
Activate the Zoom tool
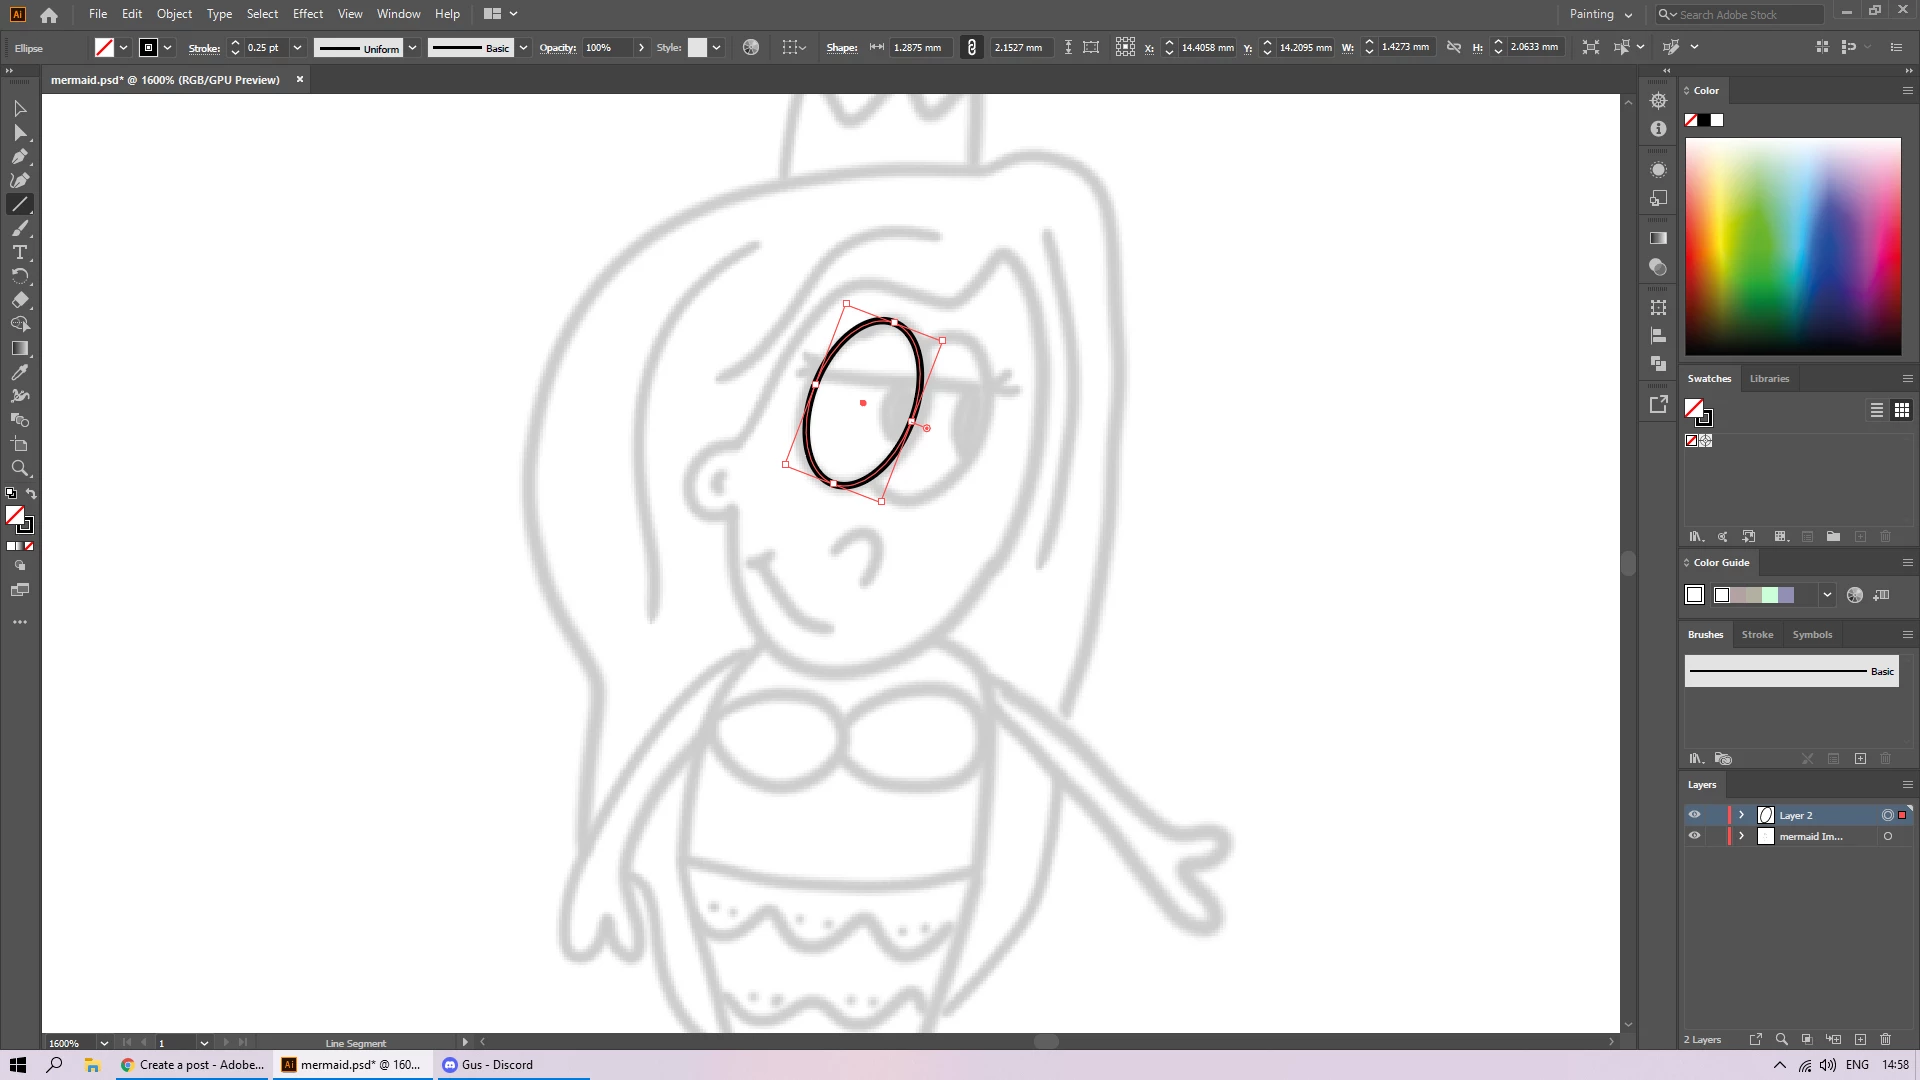[19, 468]
